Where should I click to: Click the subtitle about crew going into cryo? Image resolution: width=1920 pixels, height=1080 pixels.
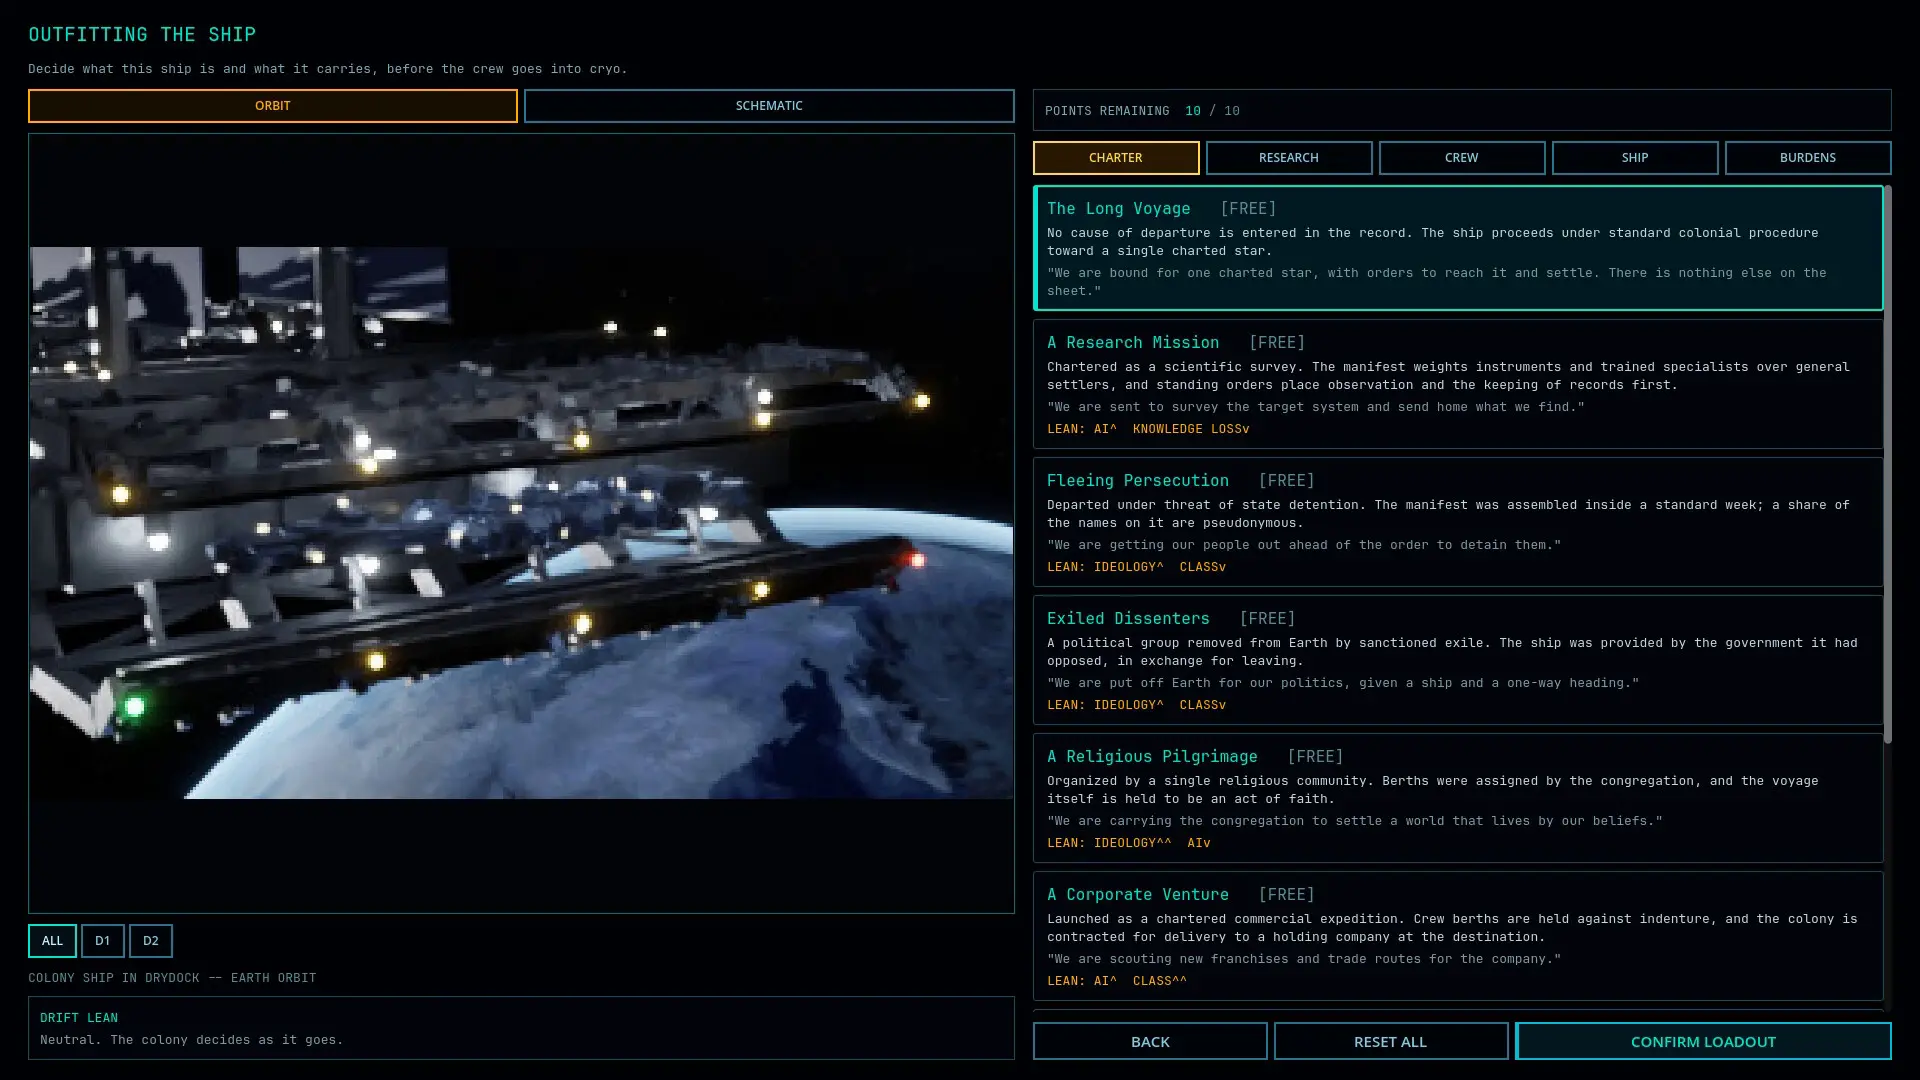tap(328, 69)
